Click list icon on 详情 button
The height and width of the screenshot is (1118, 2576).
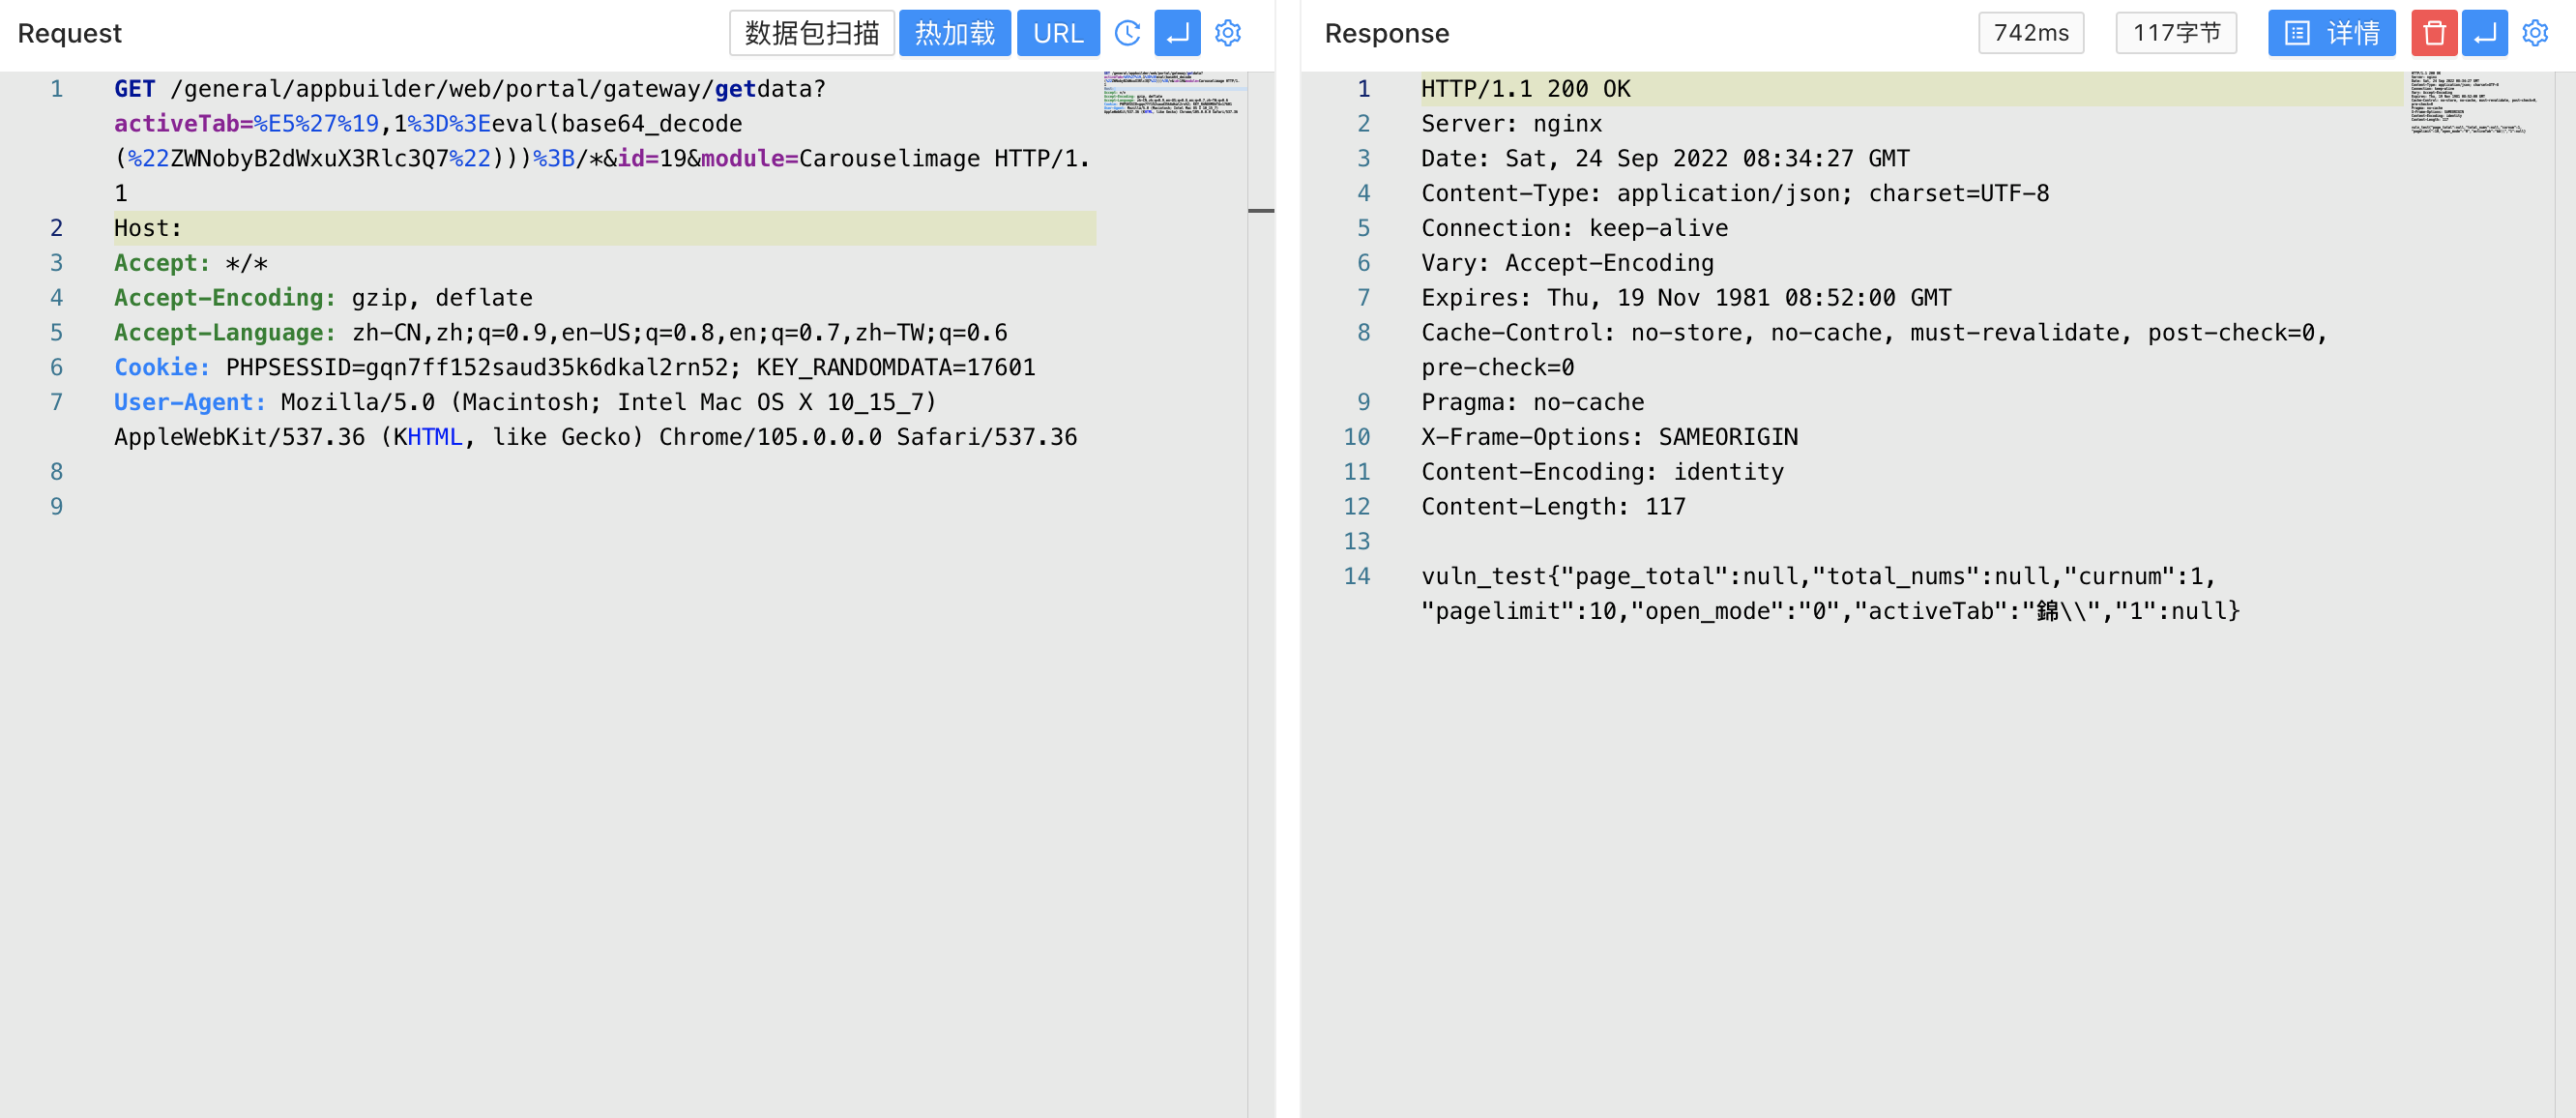[x=2298, y=33]
